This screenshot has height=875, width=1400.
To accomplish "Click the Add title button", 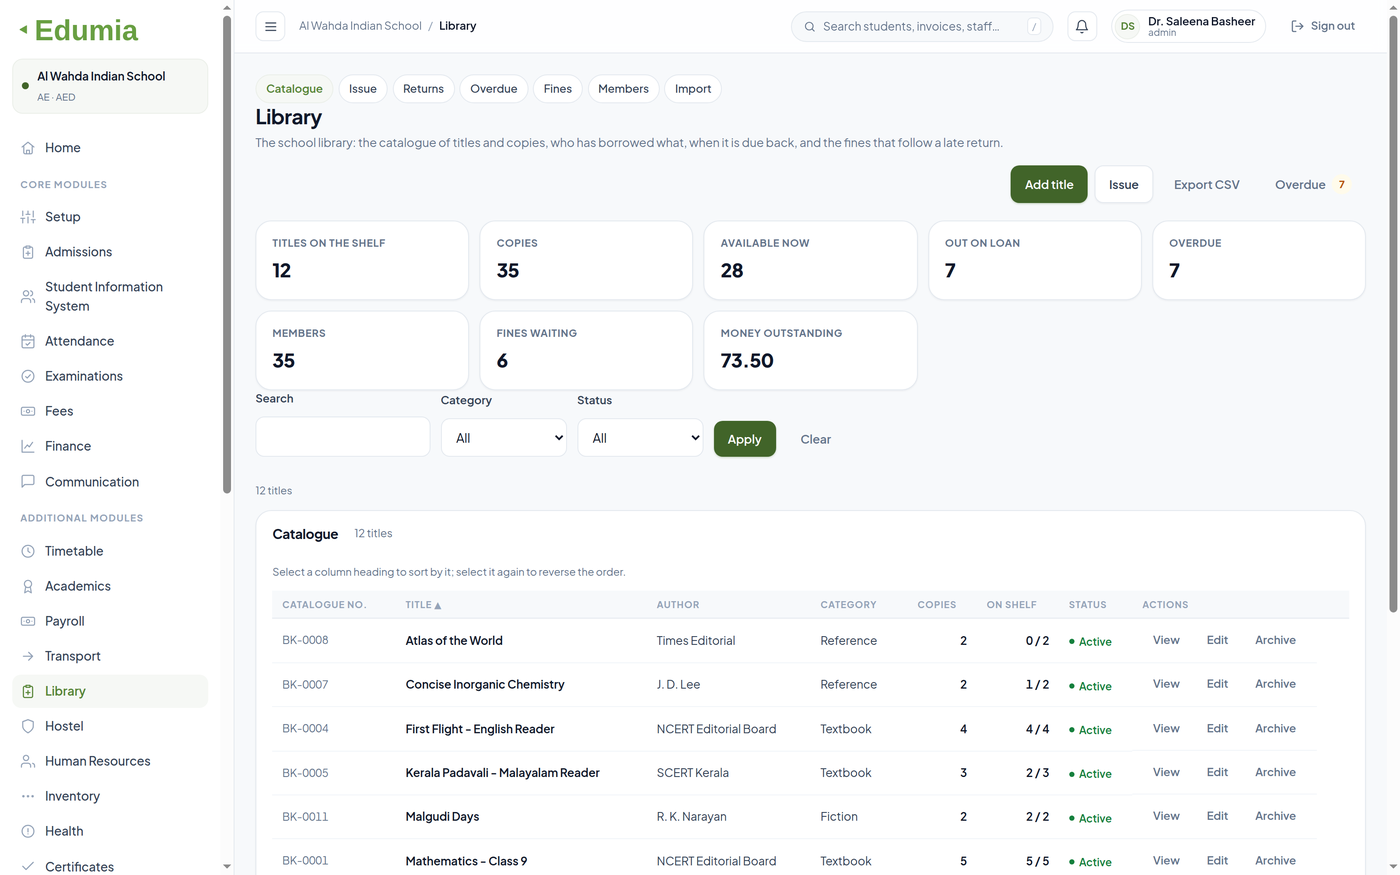I will [x=1049, y=185].
